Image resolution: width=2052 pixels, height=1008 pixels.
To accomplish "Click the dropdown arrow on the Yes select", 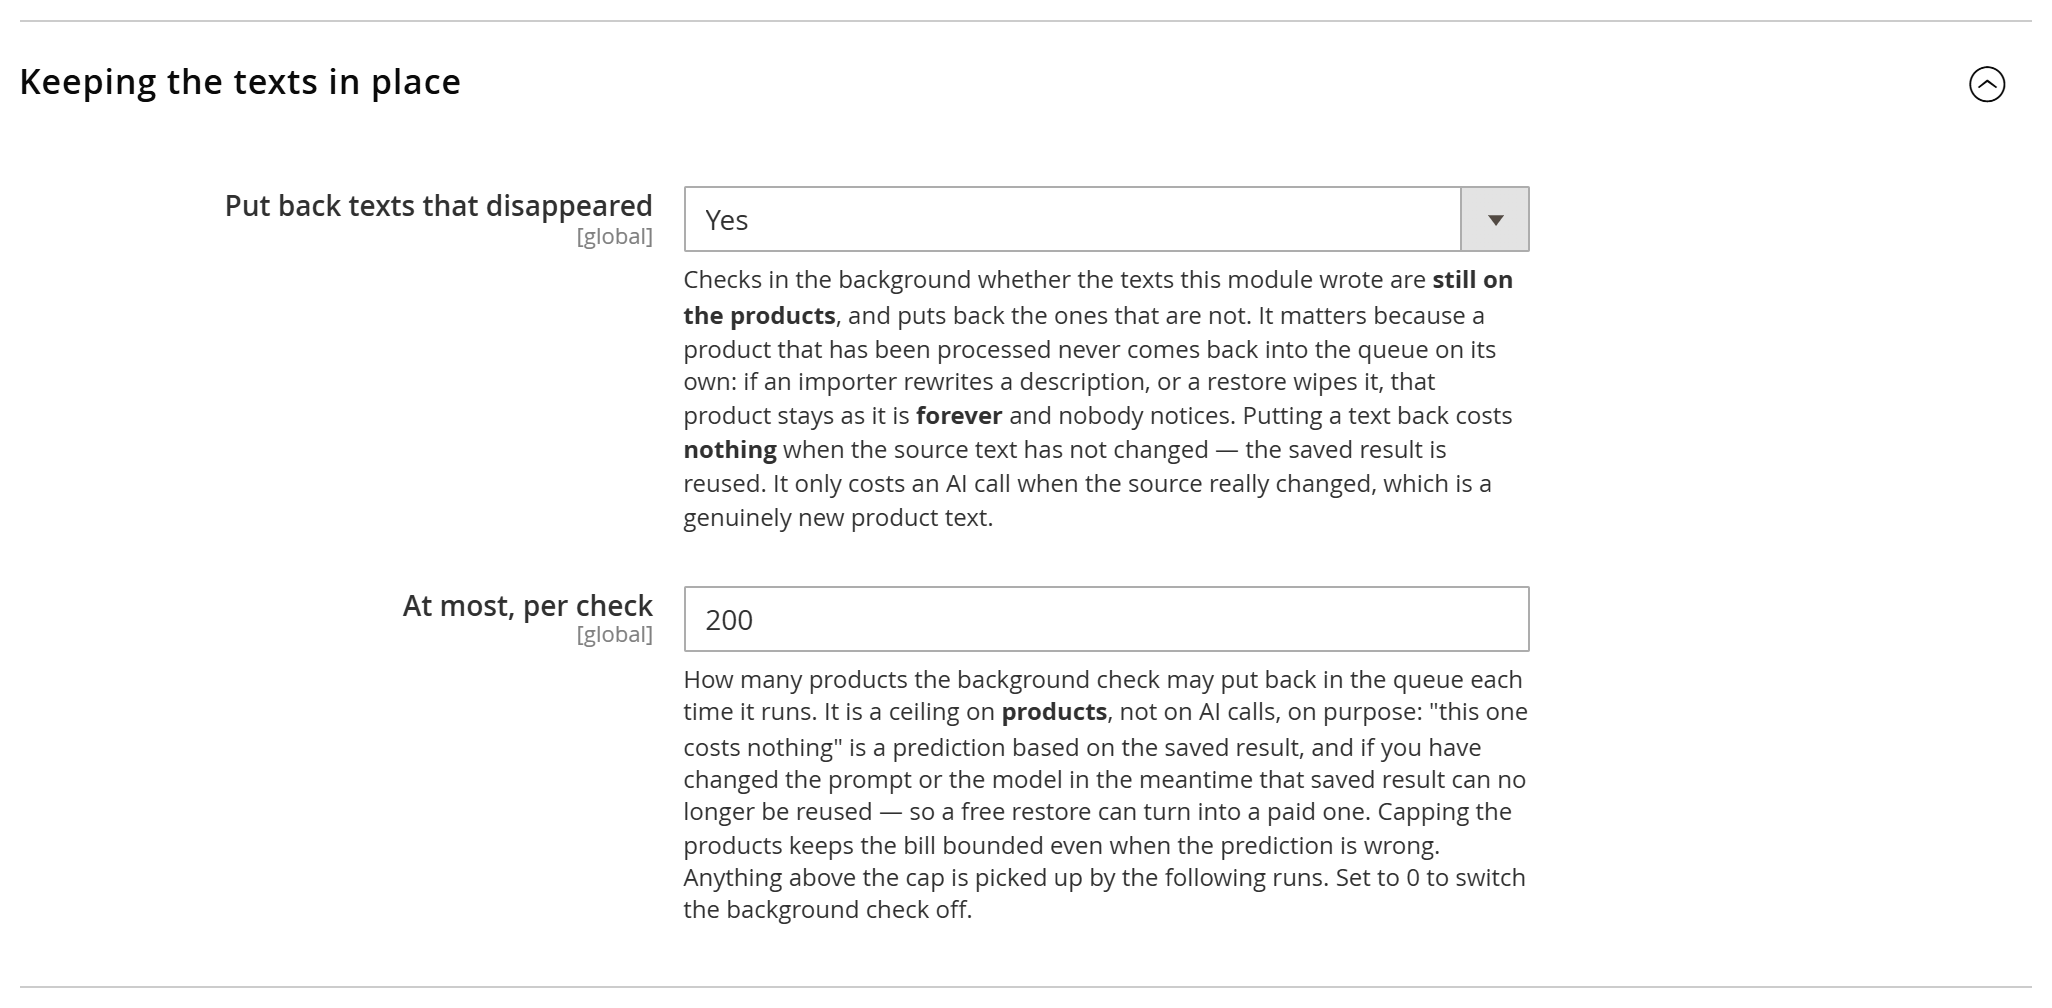I will 1495,219.
